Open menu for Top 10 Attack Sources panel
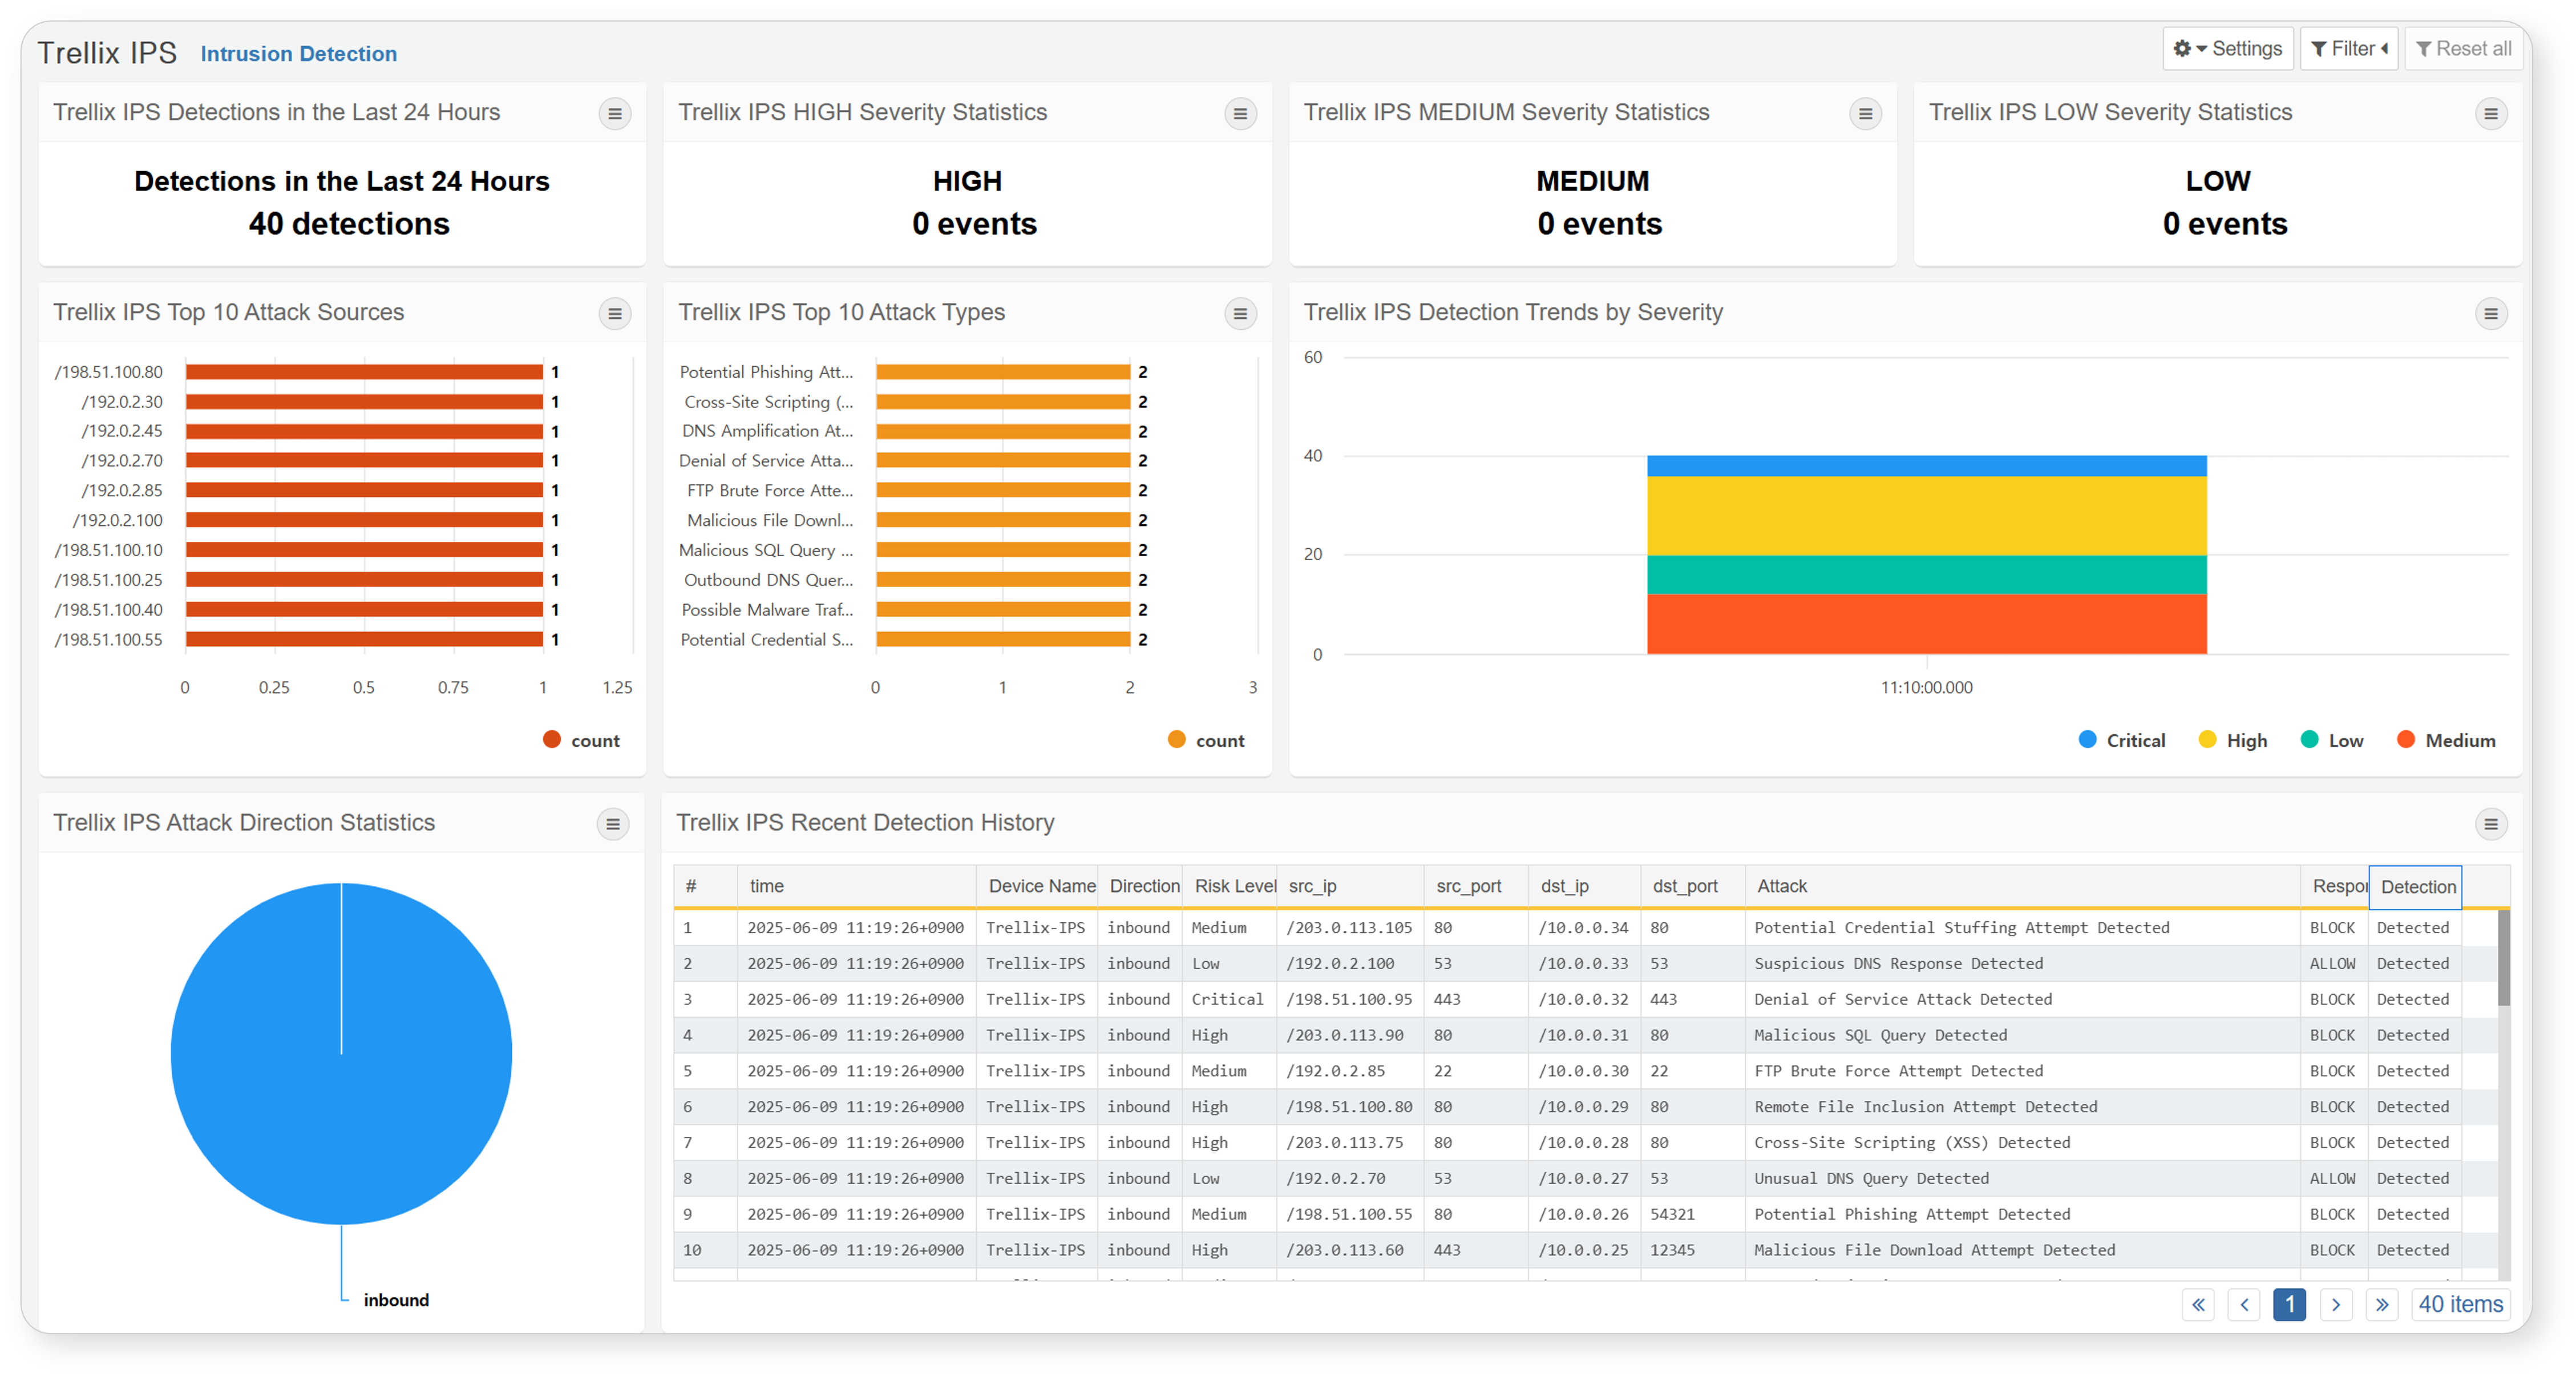The image size is (2576, 1377). pos(615,314)
